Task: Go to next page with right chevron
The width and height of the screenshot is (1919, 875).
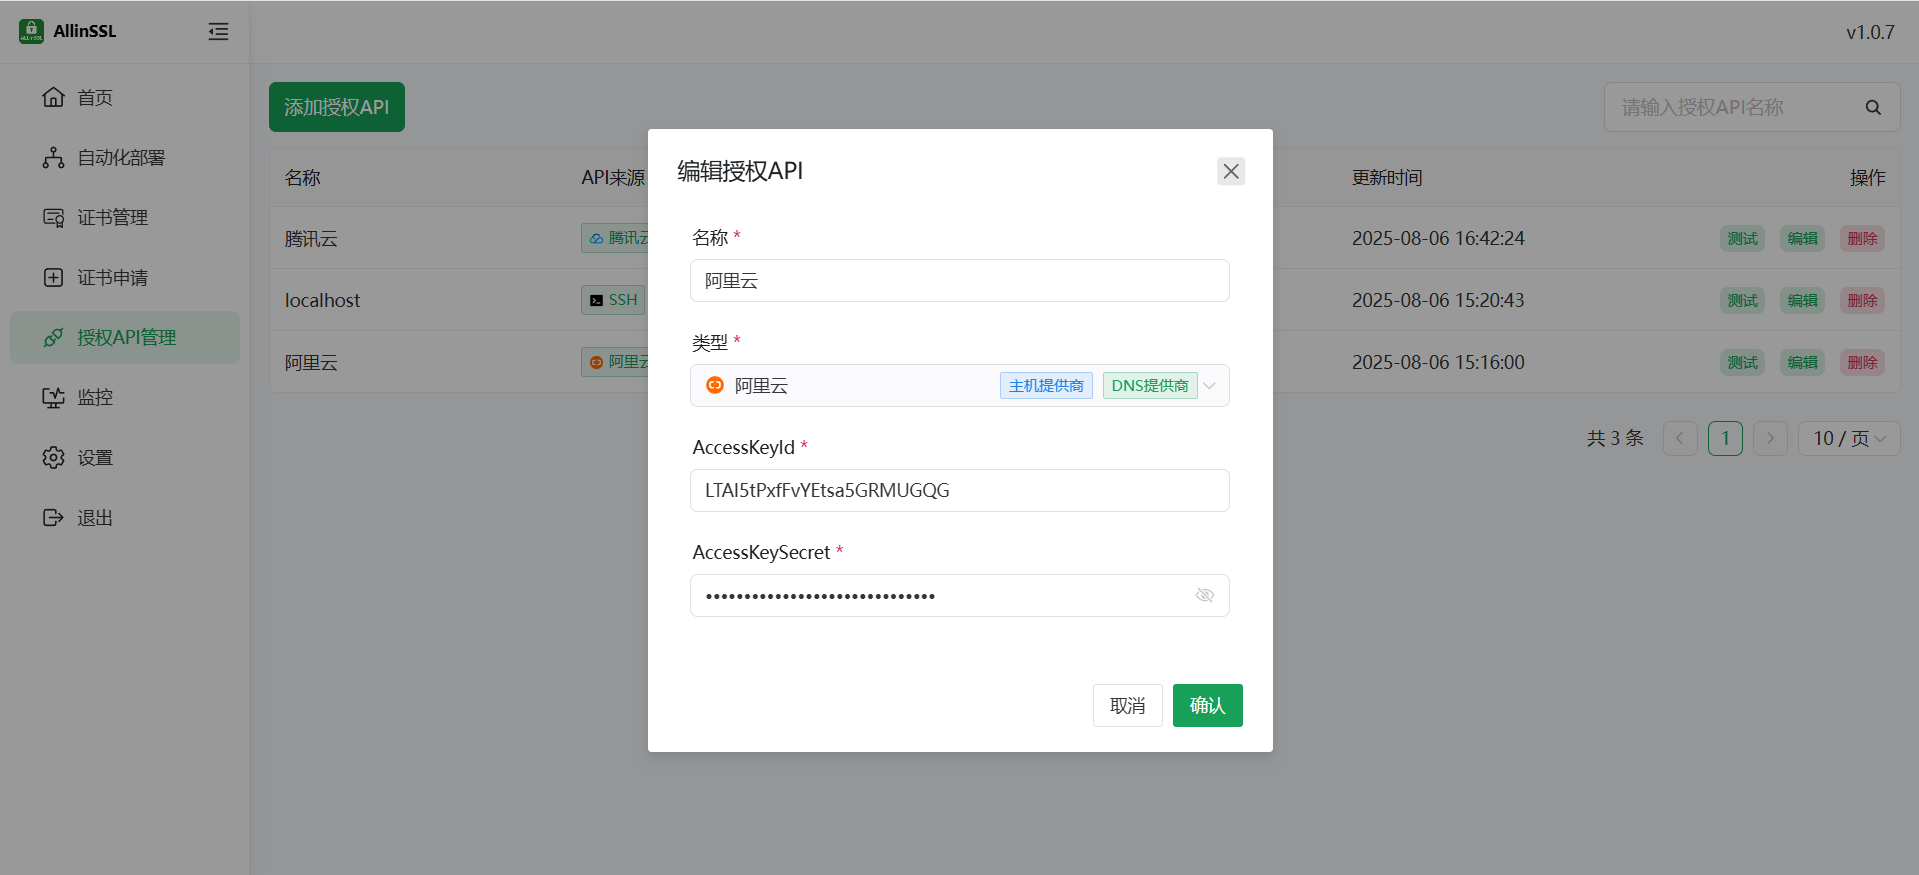Action: (x=1769, y=438)
